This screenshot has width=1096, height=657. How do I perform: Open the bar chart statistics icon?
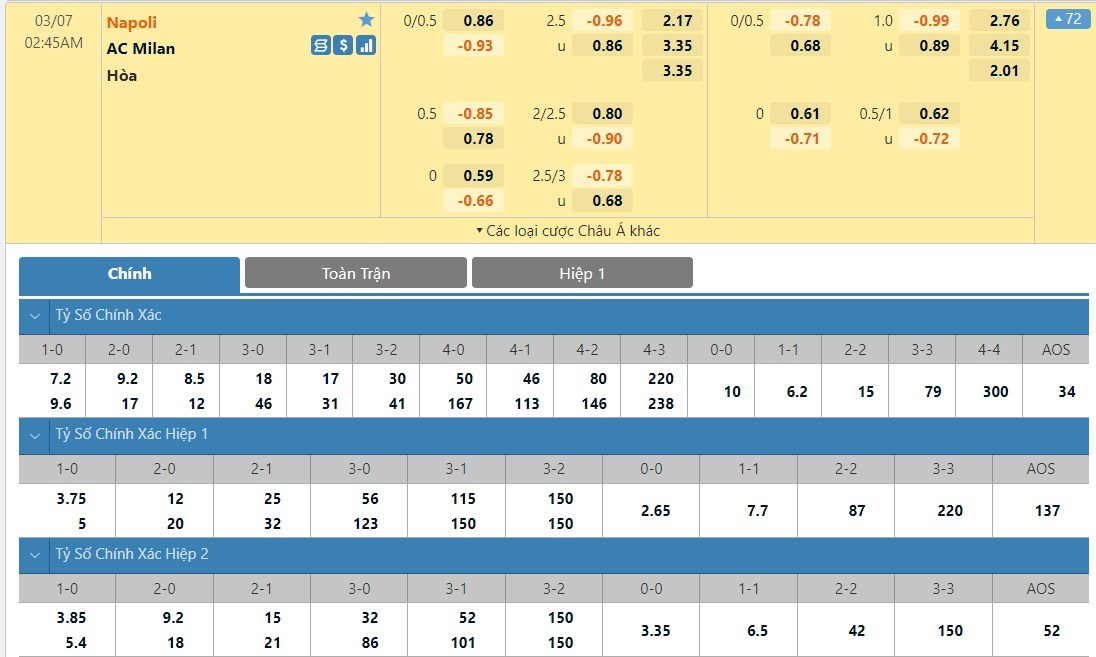pos(366,45)
